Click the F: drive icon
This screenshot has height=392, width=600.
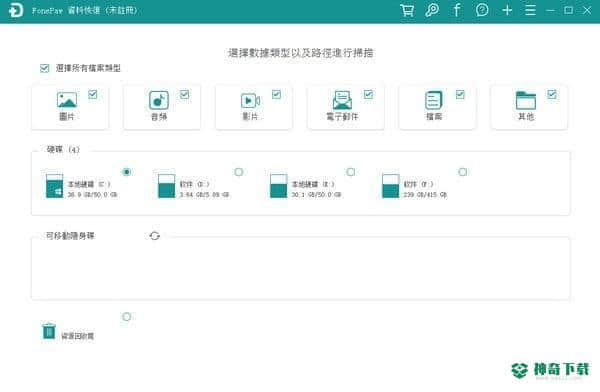click(x=390, y=186)
